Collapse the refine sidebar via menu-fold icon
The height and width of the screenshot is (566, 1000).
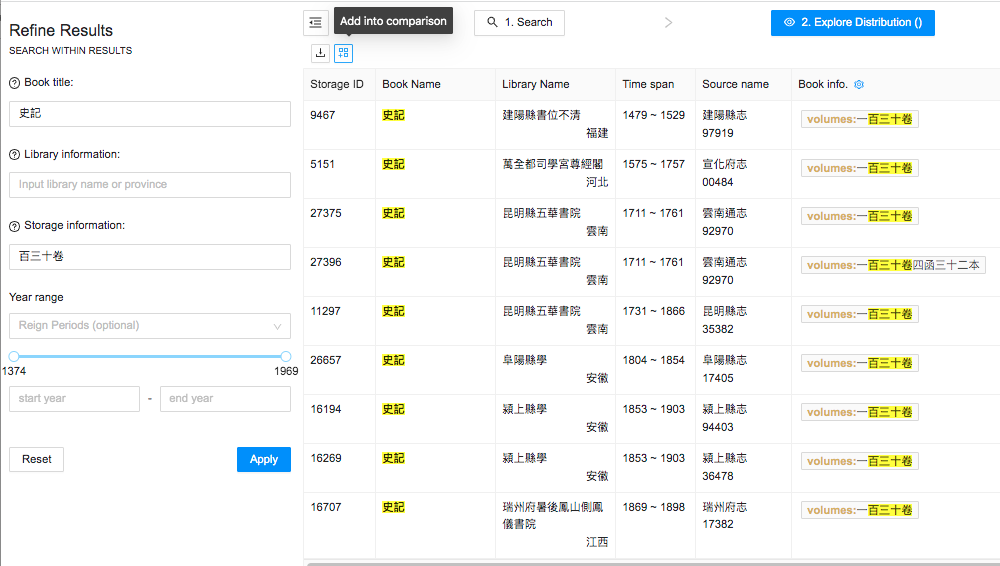316,22
